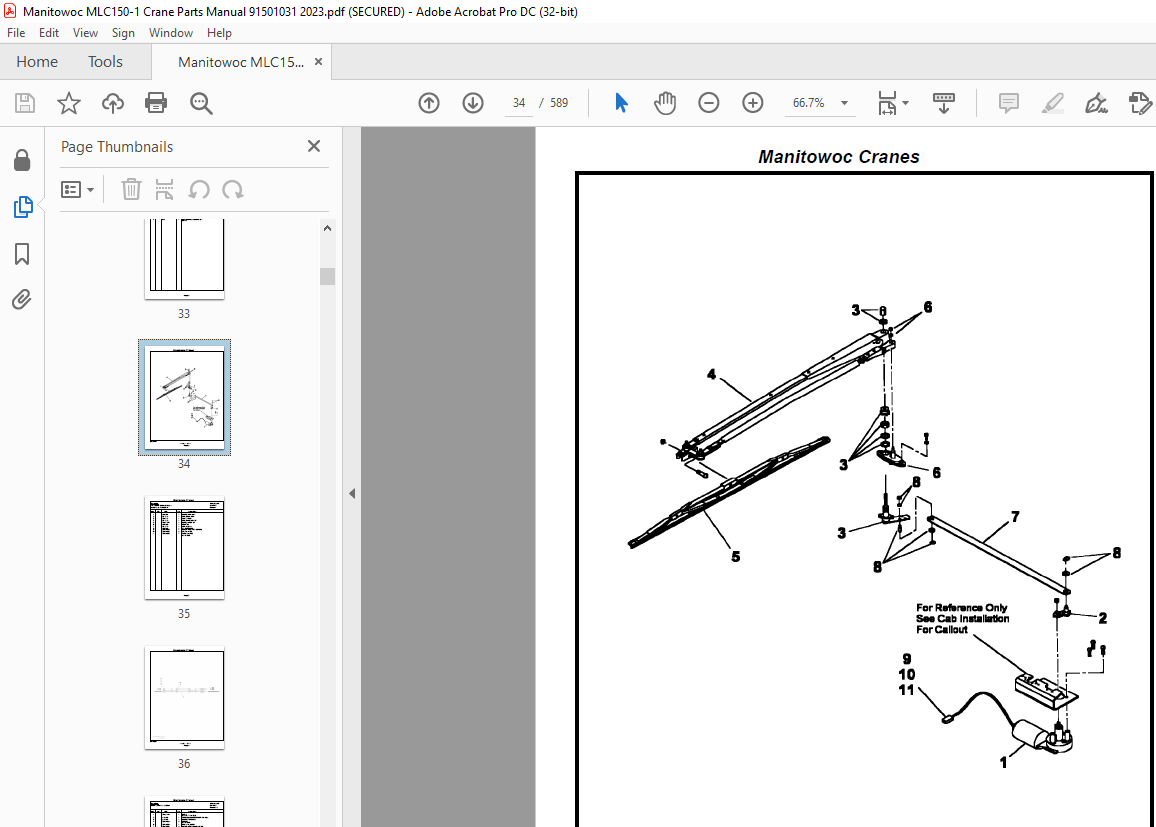Activate the Hand pan tool
This screenshot has width=1156, height=827.
click(664, 103)
